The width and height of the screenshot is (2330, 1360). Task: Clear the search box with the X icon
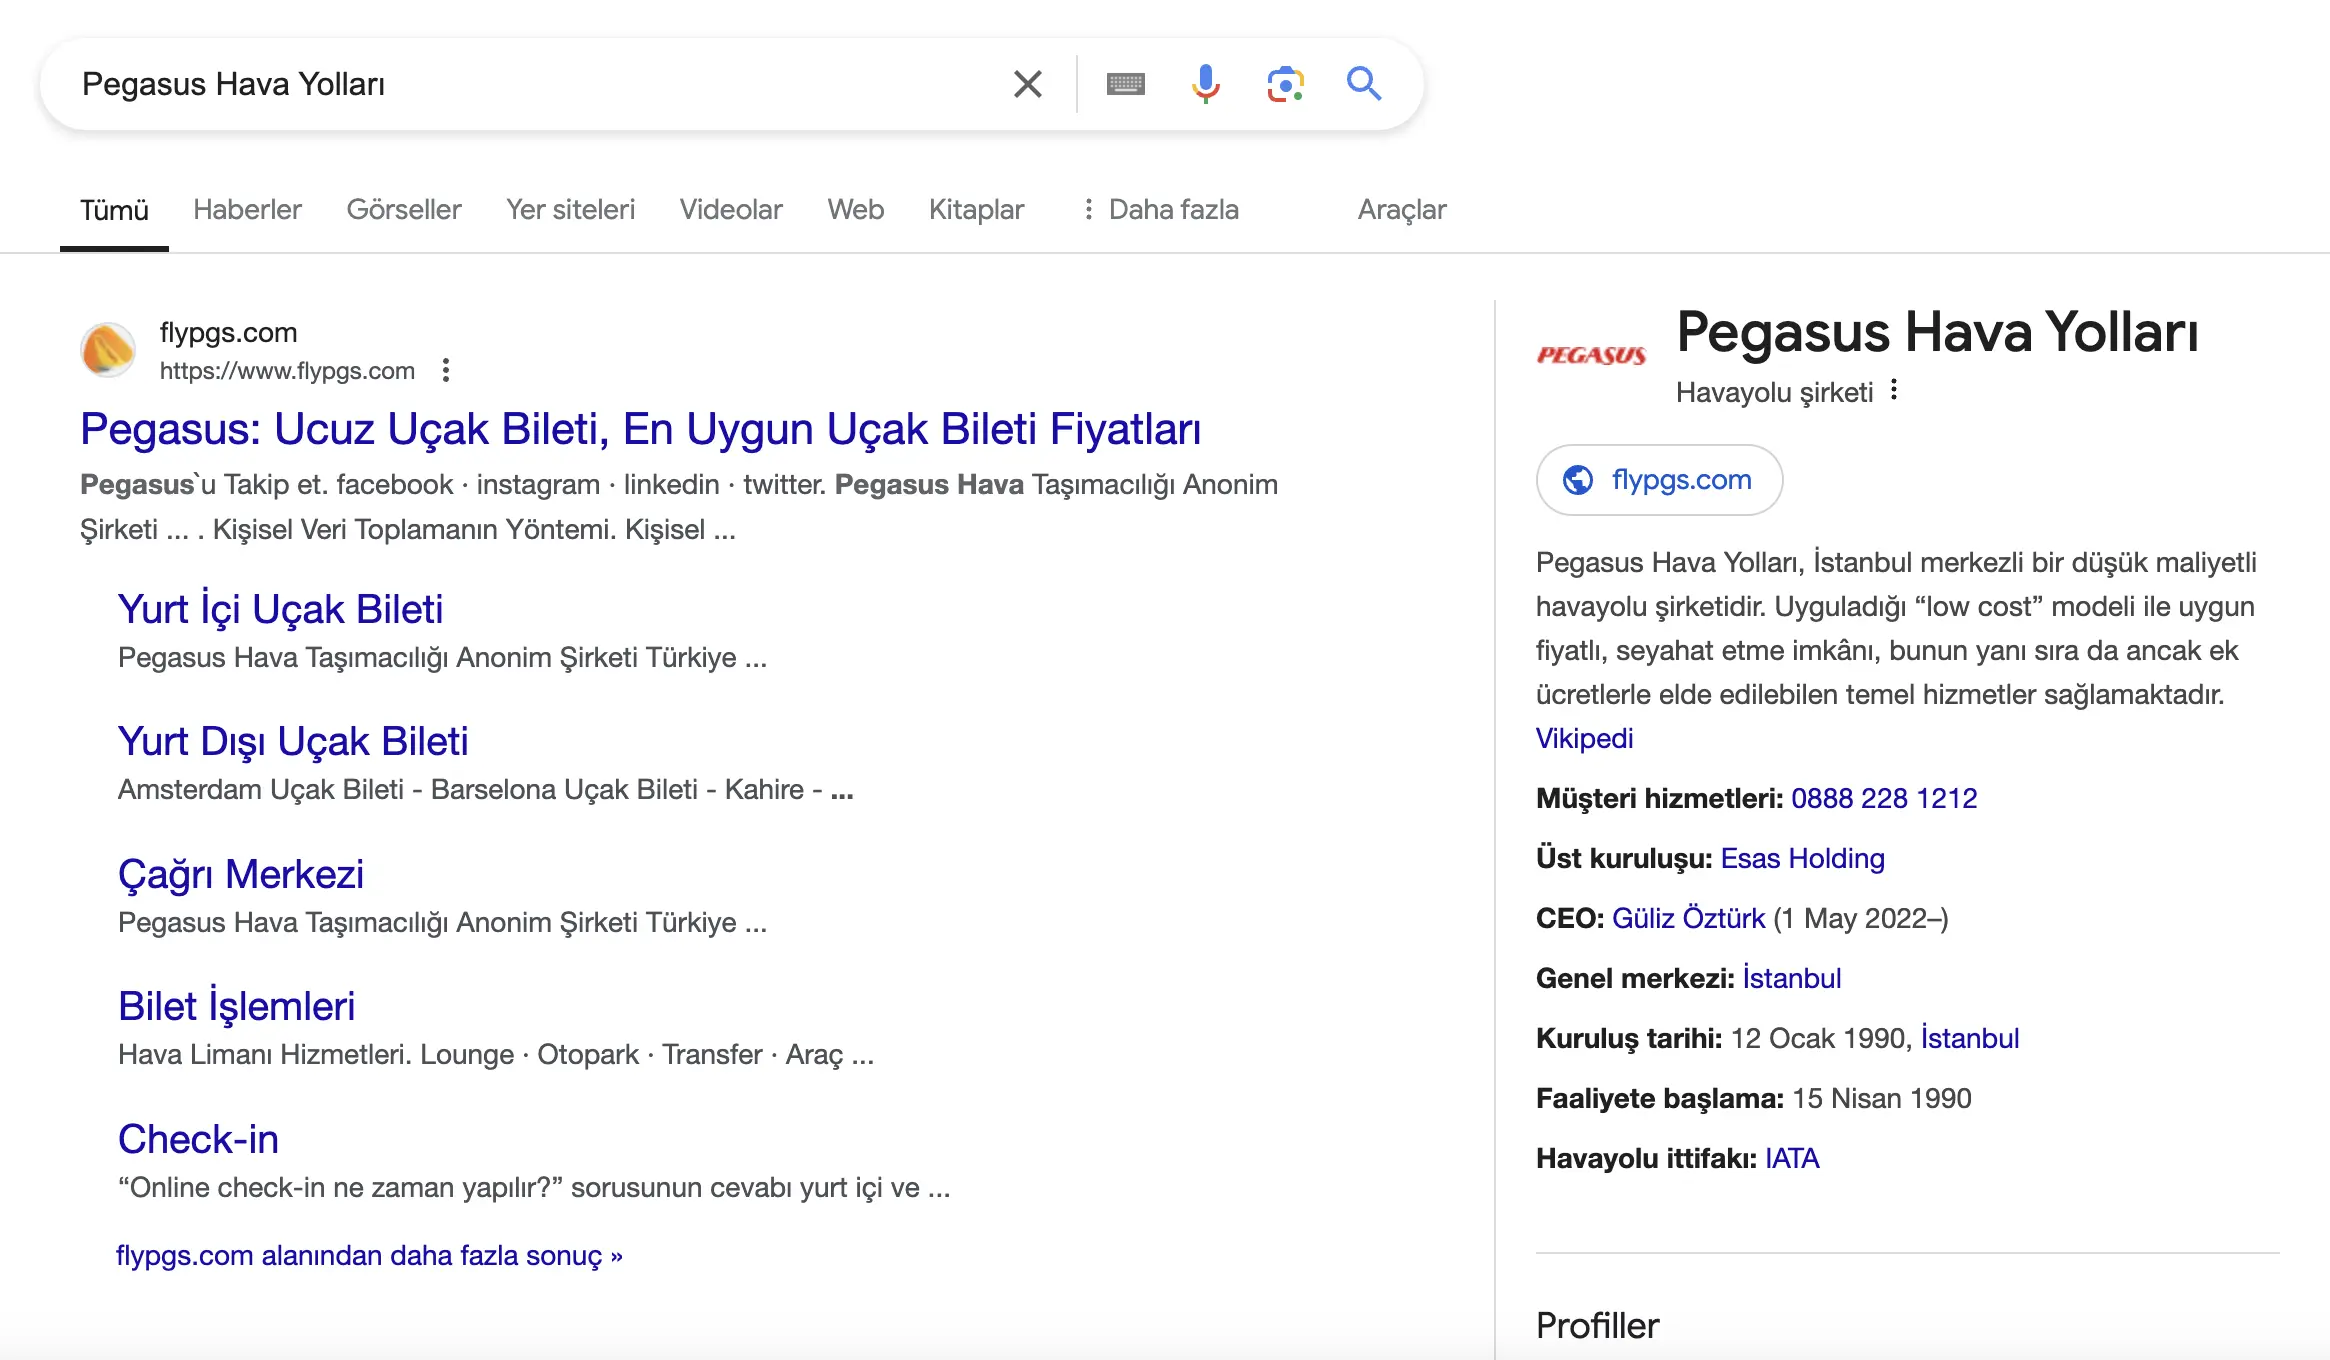pos(1027,84)
